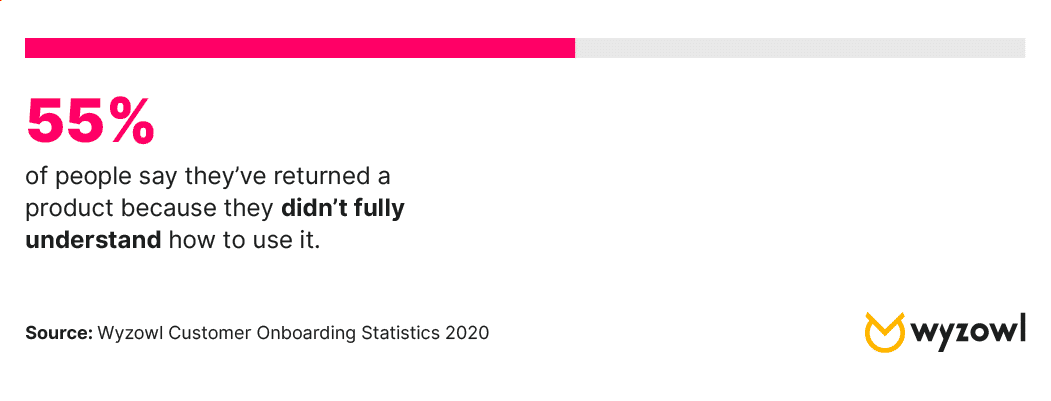
Task: Click the yellow owl icon in Wyzowl logo
Action: click(x=885, y=332)
